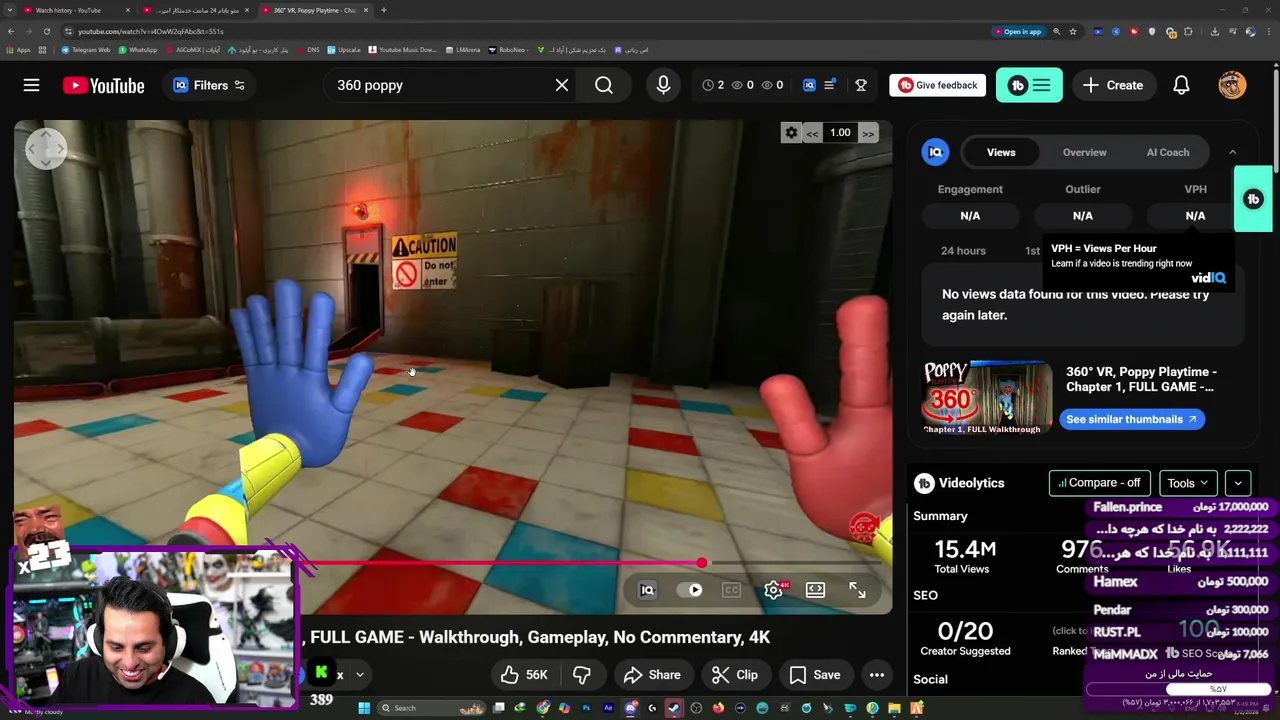Open the vidIQ trophy icon
This screenshot has width=1280, height=720.
pyautogui.click(x=861, y=85)
